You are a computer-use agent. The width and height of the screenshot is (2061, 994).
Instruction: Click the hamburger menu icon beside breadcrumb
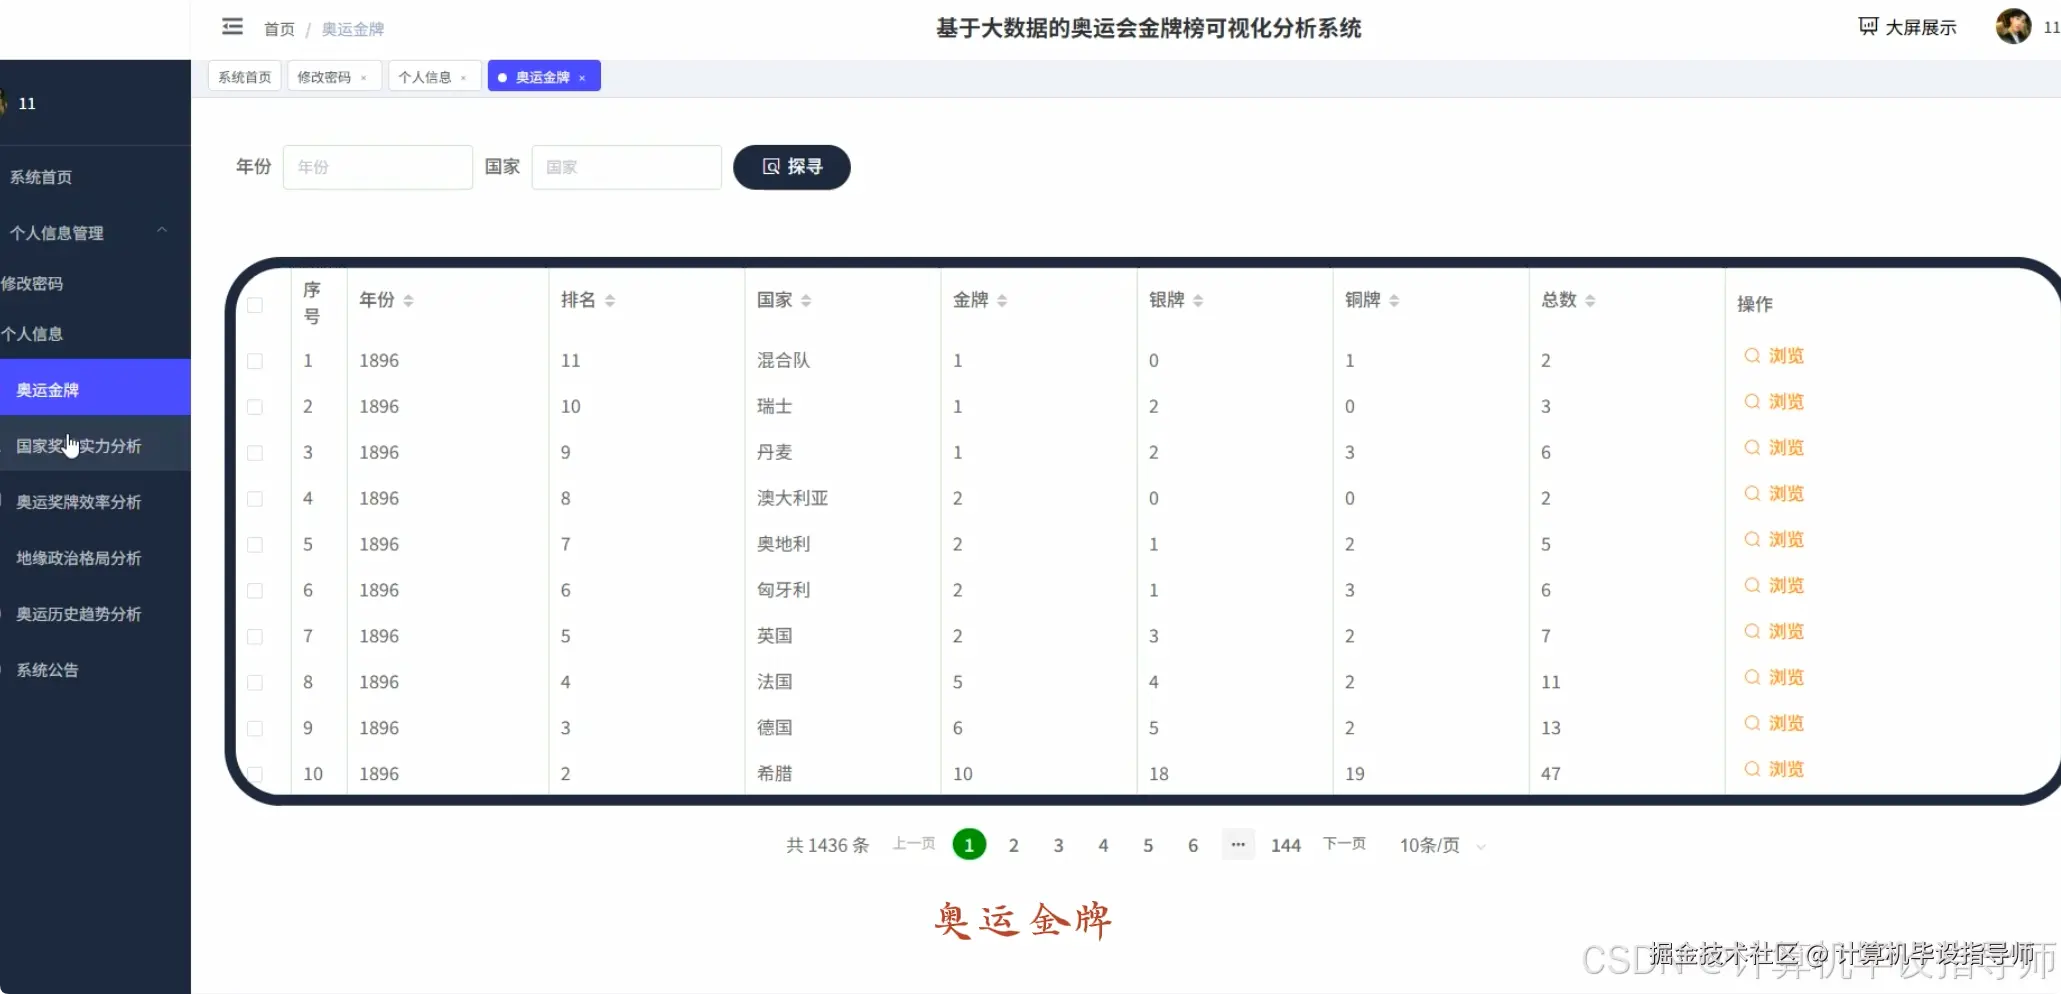coord(232,27)
